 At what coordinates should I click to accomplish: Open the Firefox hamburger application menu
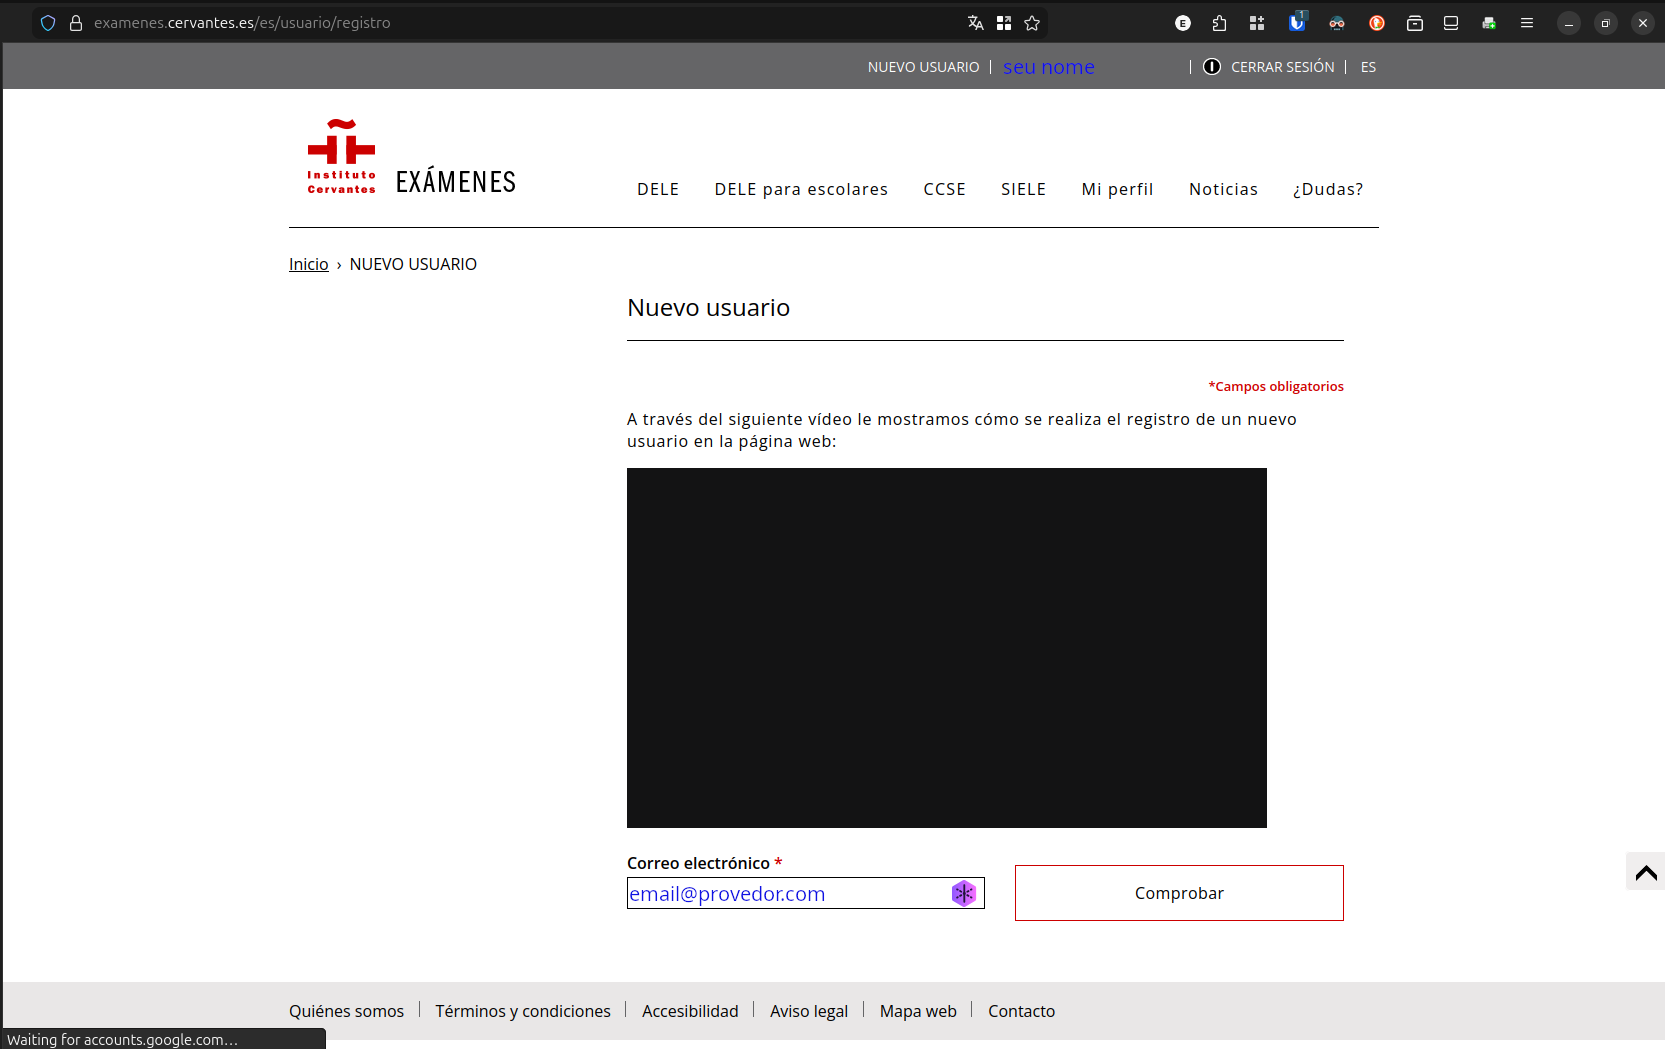click(1526, 23)
